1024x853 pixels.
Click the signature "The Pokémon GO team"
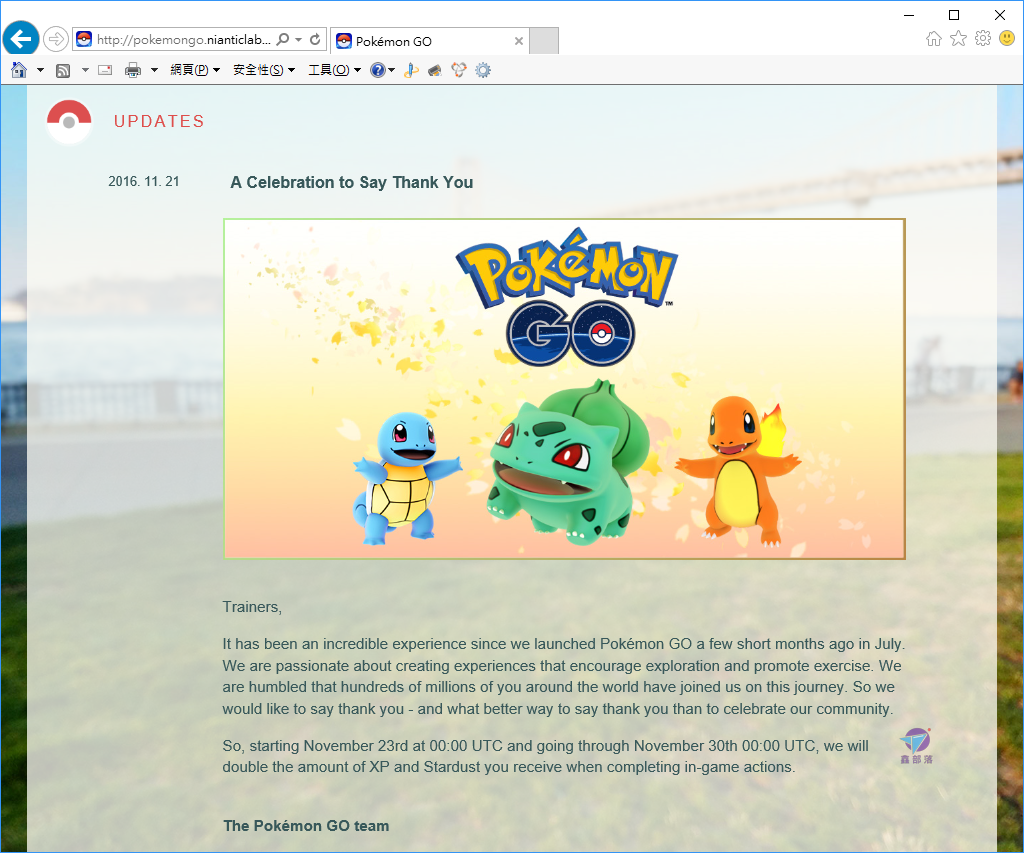(x=306, y=826)
